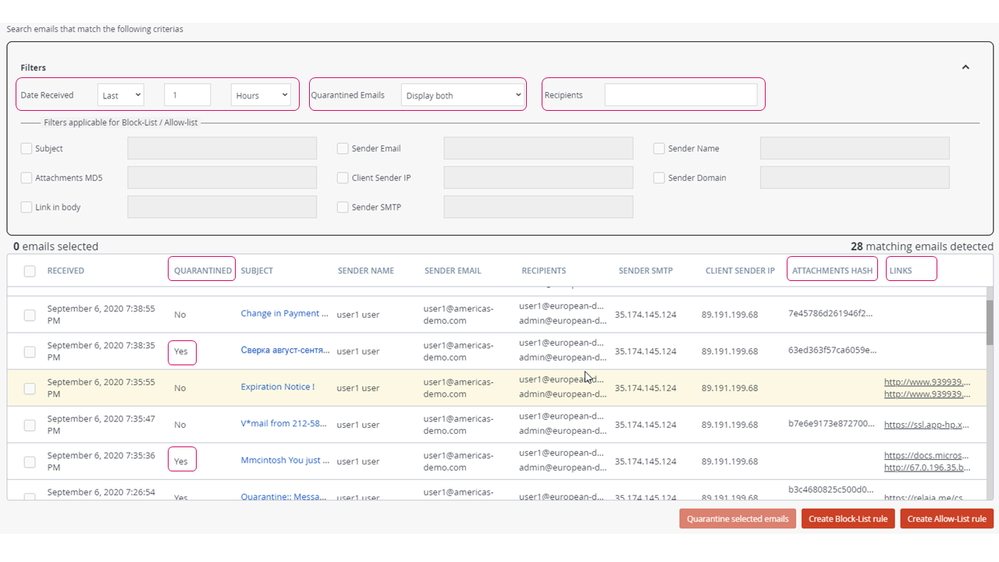Click the Sender SMTP filter text field
Screen dimensions: 999x562
pyautogui.click(x=538, y=207)
